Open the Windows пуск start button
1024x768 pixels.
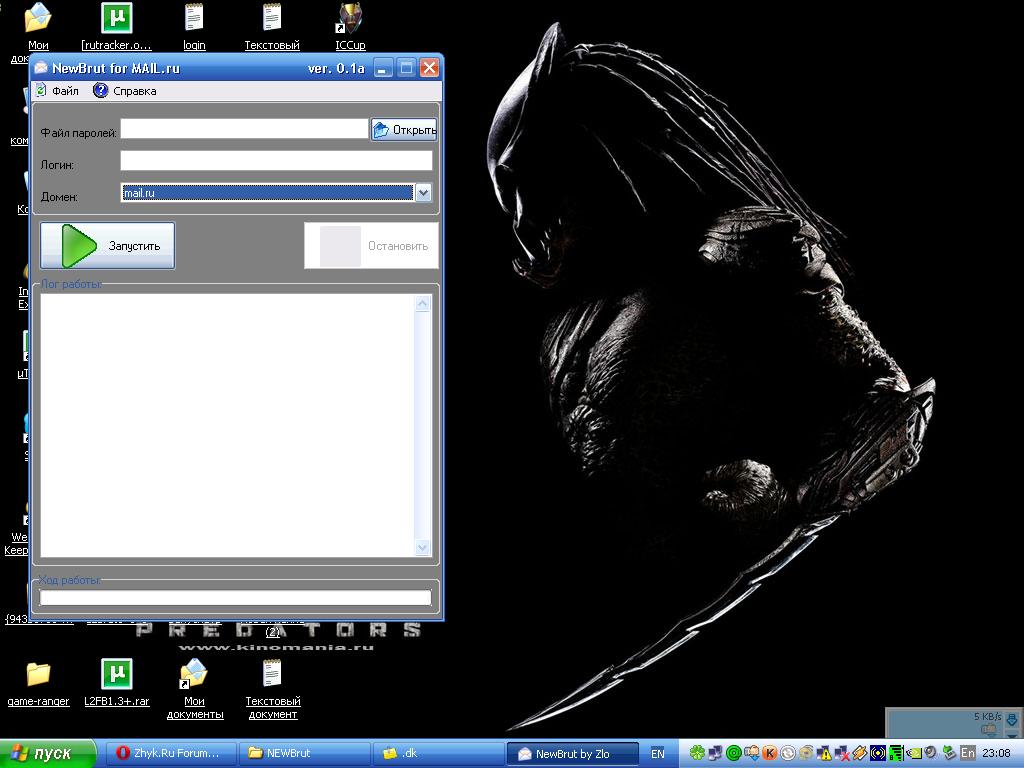pyautogui.click(x=47, y=754)
